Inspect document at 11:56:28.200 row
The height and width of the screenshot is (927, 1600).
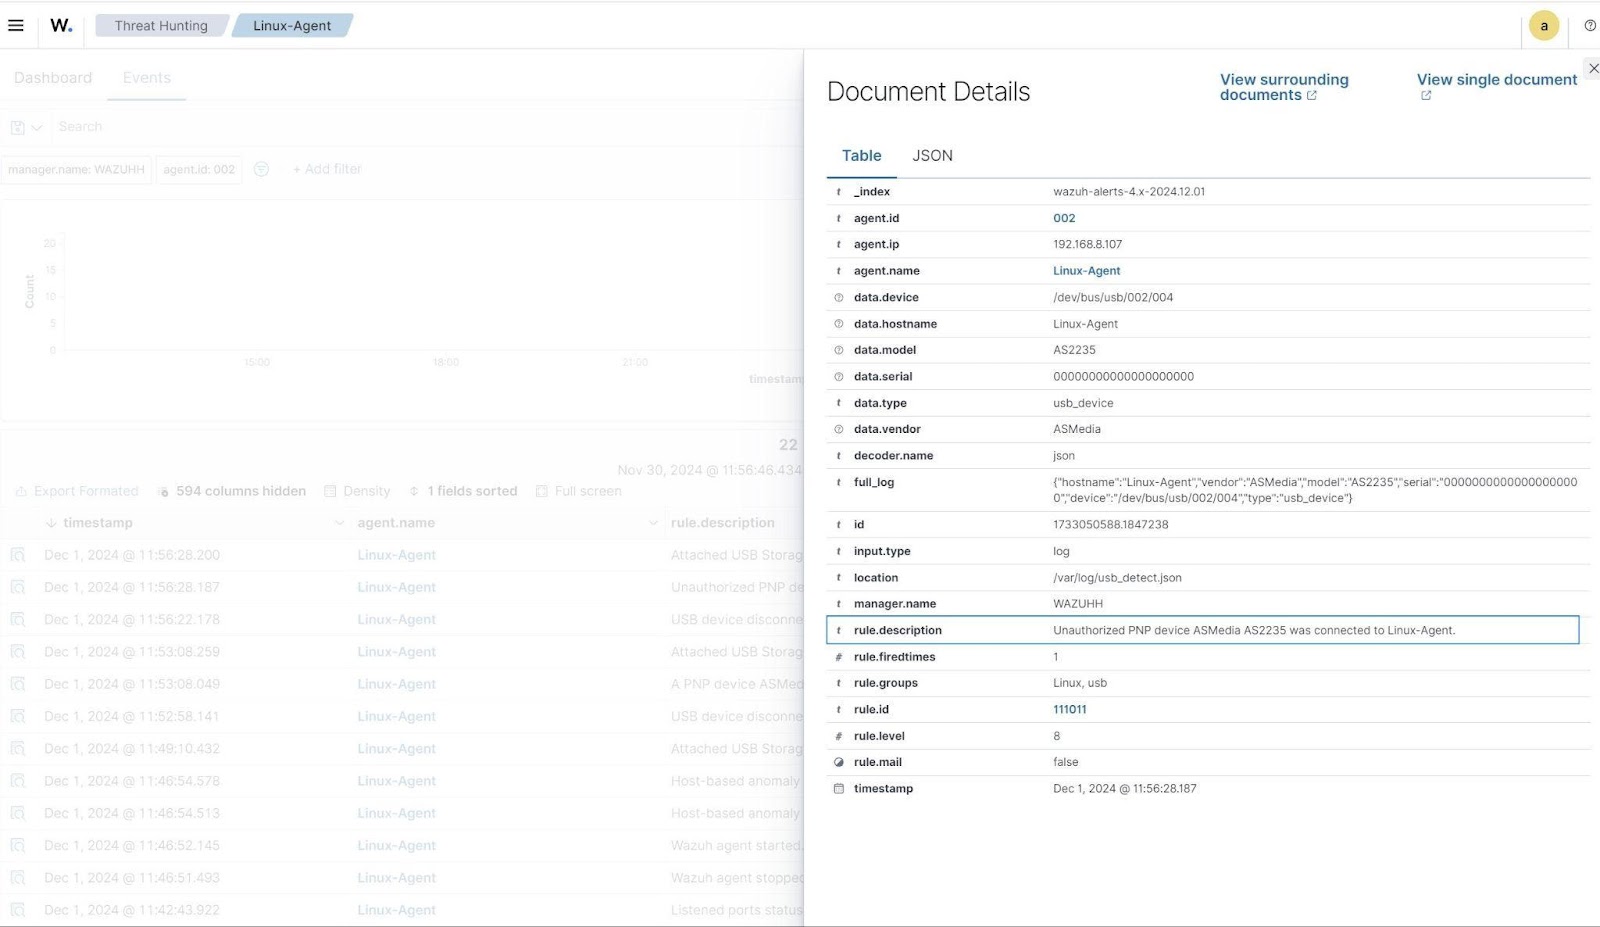point(17,555)
